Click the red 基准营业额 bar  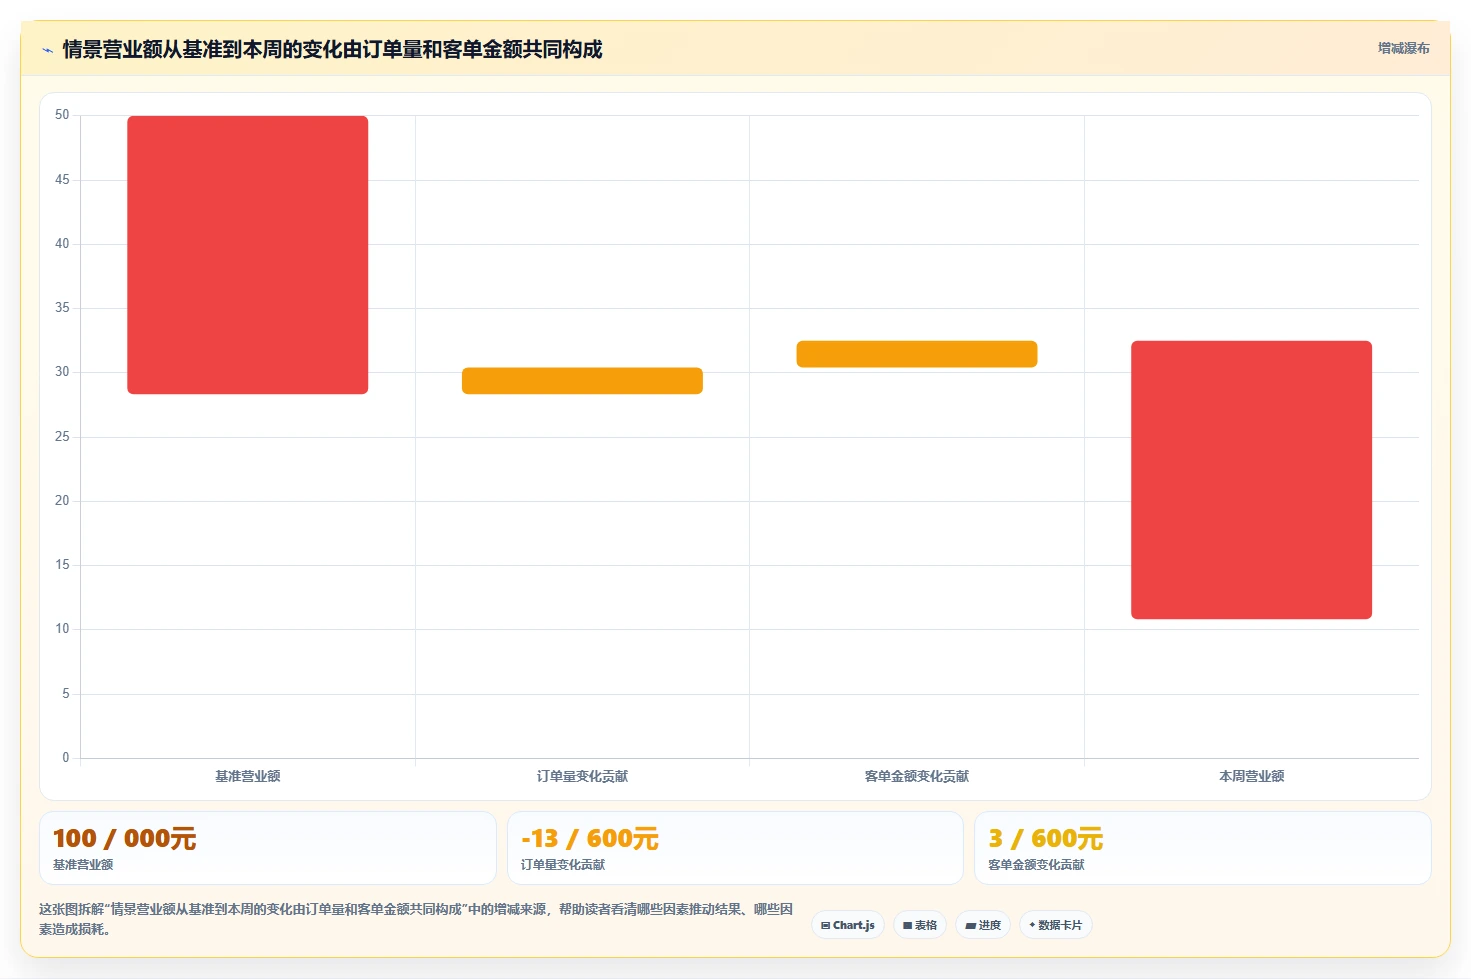tap(248, 255)
